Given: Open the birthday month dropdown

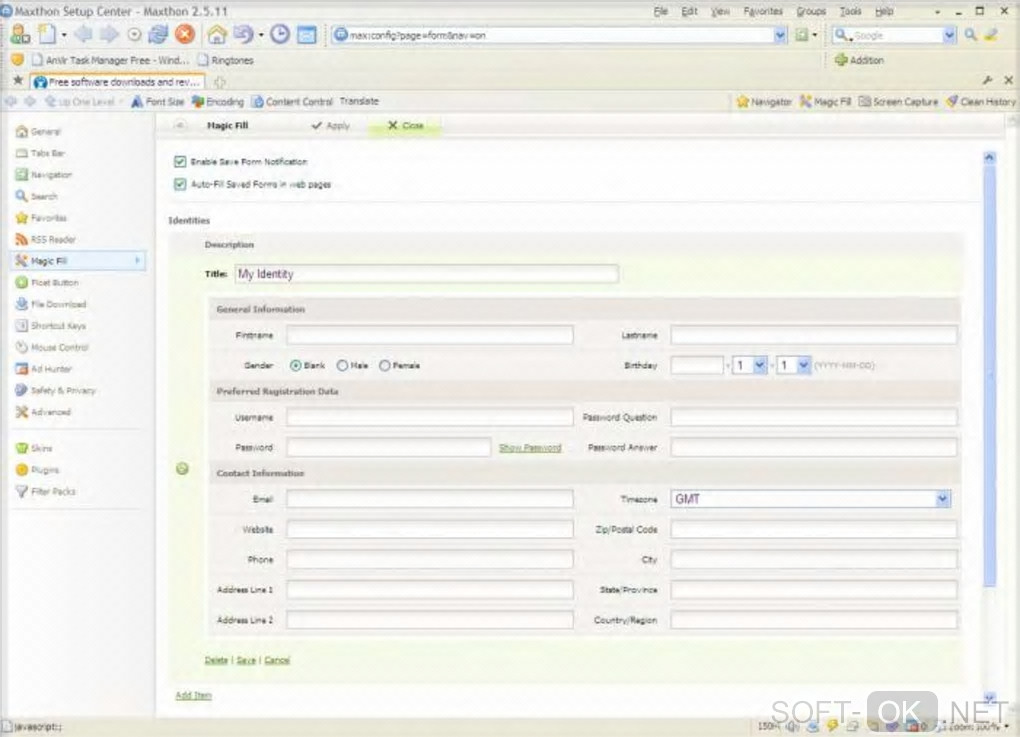Looking at the screenshot, I should pos(750,365).
